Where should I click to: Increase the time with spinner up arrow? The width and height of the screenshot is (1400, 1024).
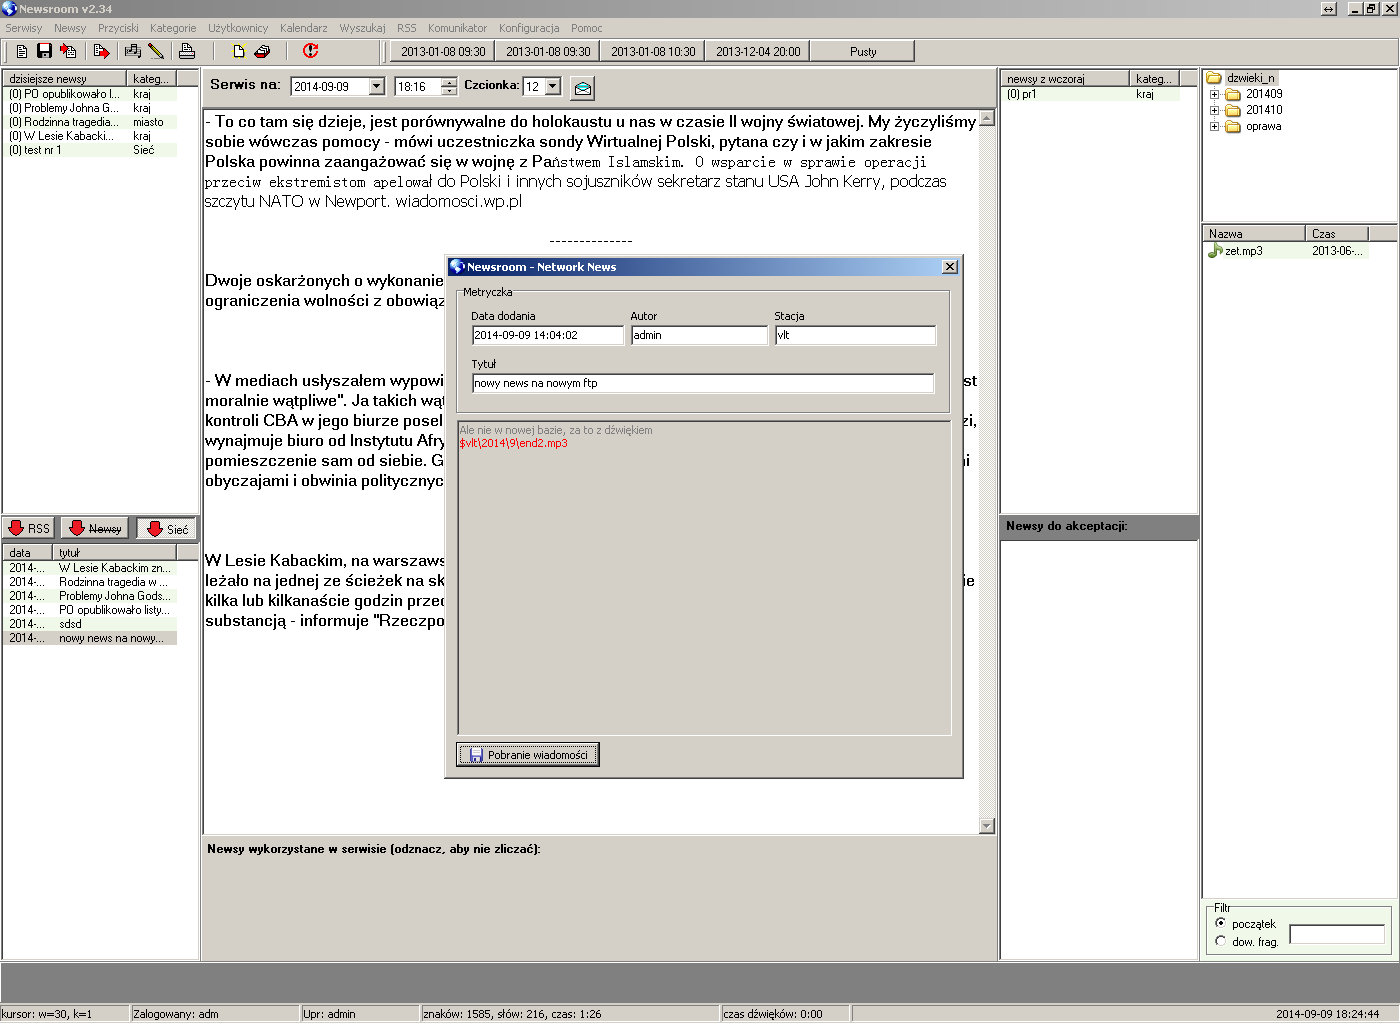point(449,82)
